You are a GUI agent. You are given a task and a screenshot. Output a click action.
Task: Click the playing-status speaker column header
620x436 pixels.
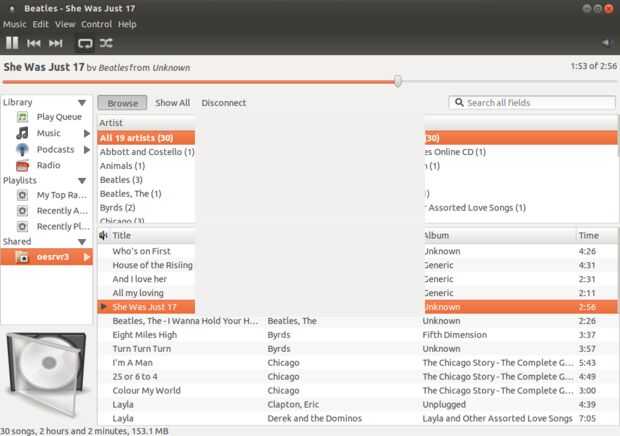click(103, 236)
